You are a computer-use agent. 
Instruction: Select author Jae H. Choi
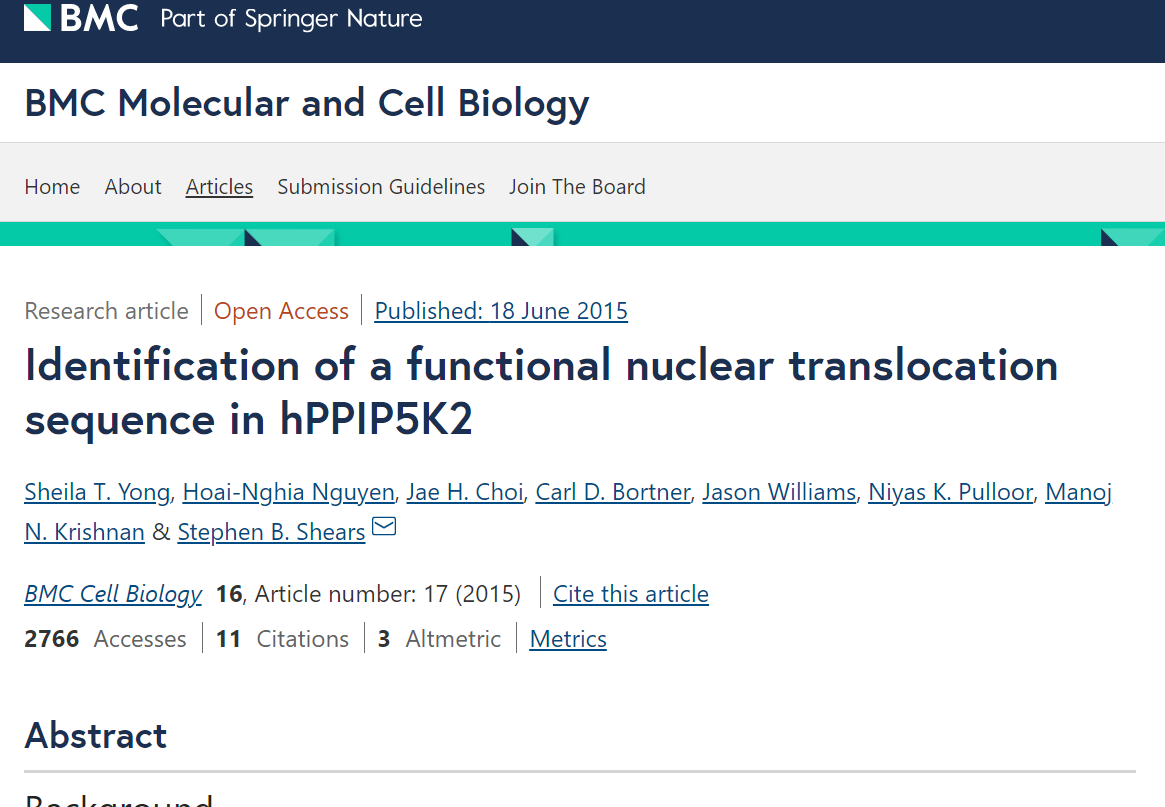click(465, 491)
